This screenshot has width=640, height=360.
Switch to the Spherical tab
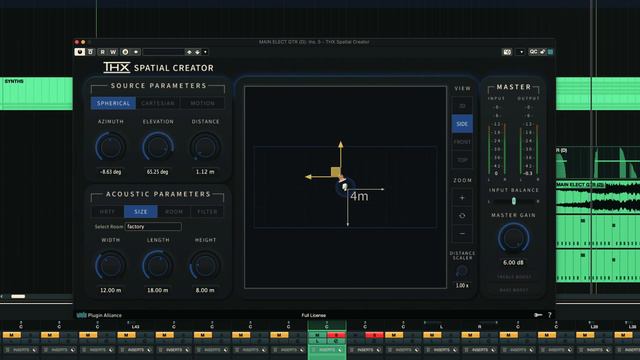point(113,103)
